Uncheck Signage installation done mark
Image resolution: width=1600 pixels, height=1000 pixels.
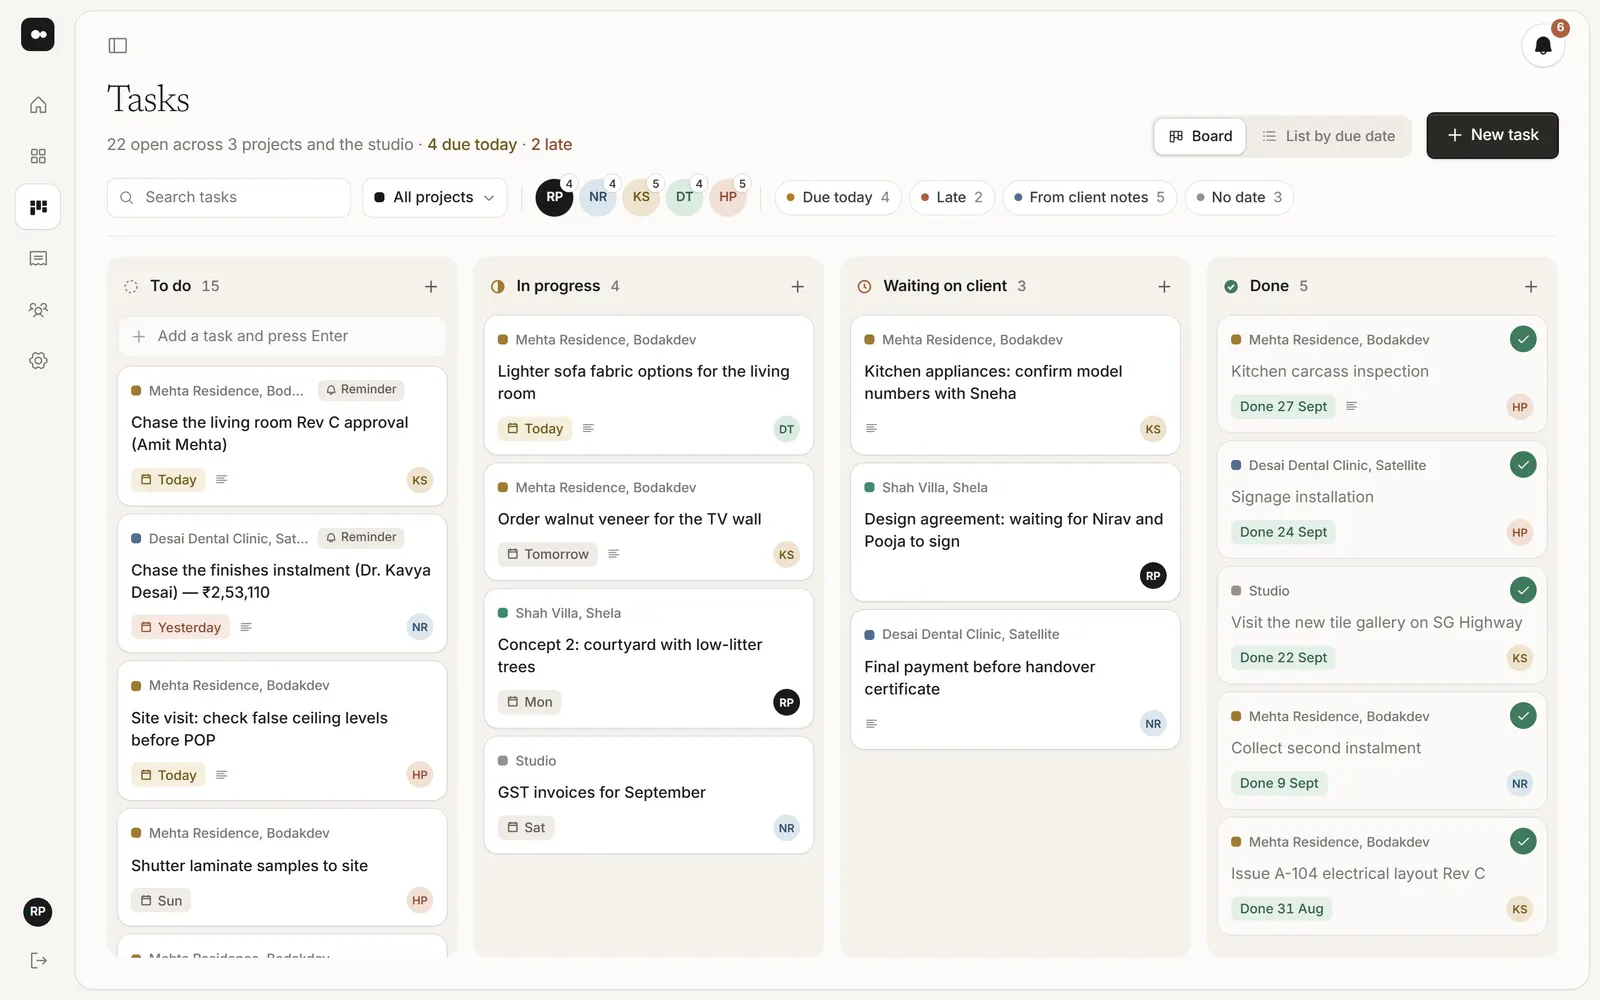pos(1522,465)
